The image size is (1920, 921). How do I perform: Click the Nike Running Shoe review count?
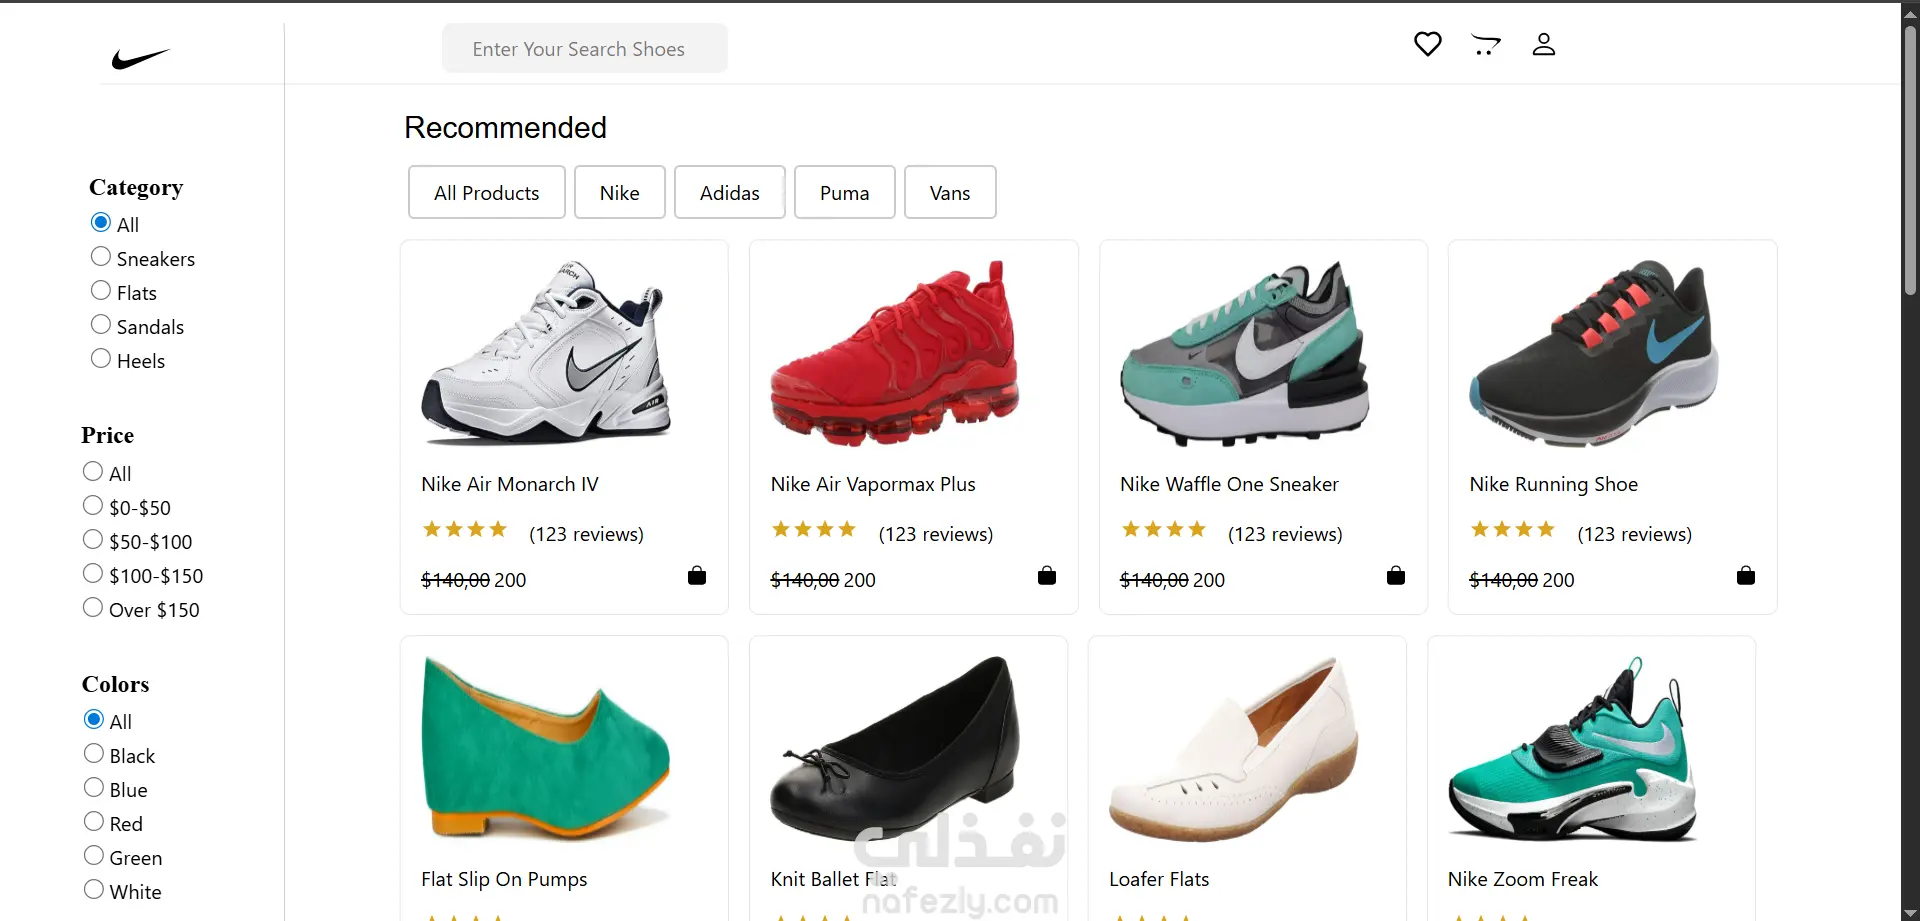(x=1635, y=534)
